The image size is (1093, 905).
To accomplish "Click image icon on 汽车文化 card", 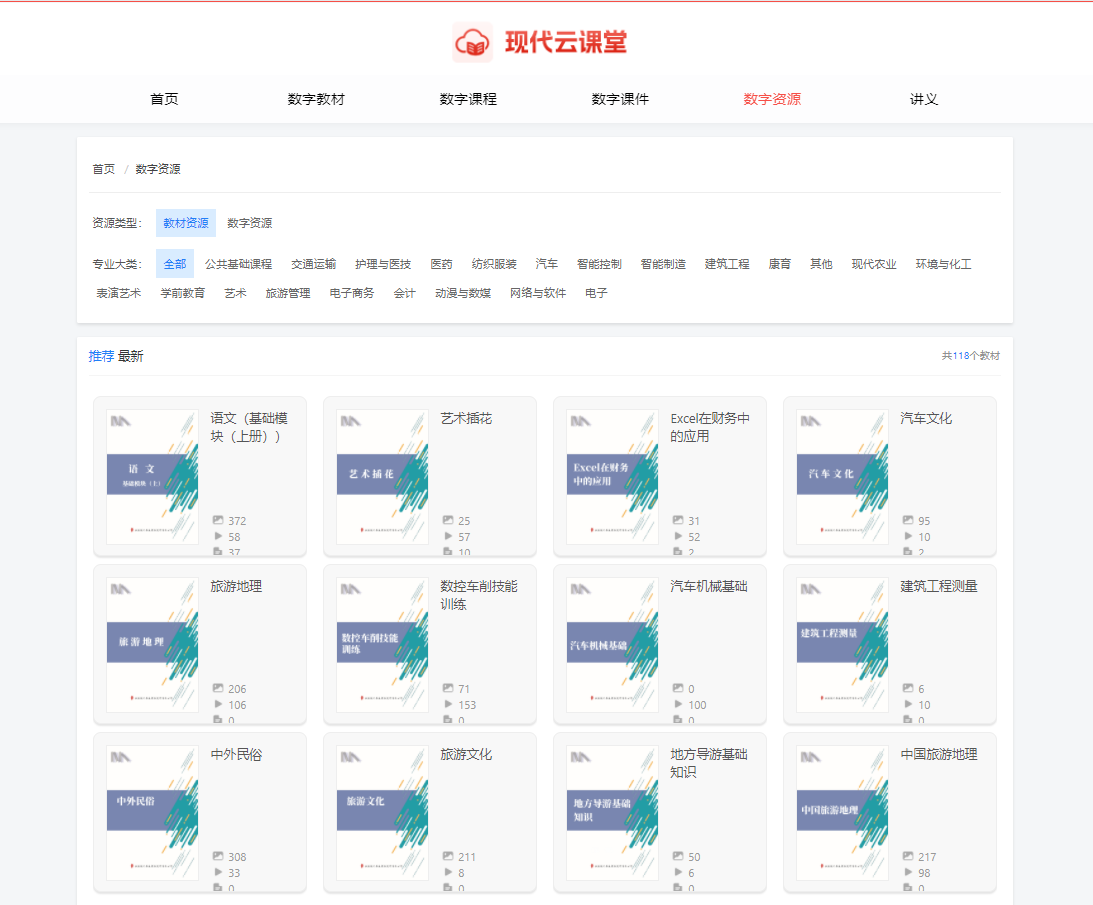I will [x=908, y=521].
